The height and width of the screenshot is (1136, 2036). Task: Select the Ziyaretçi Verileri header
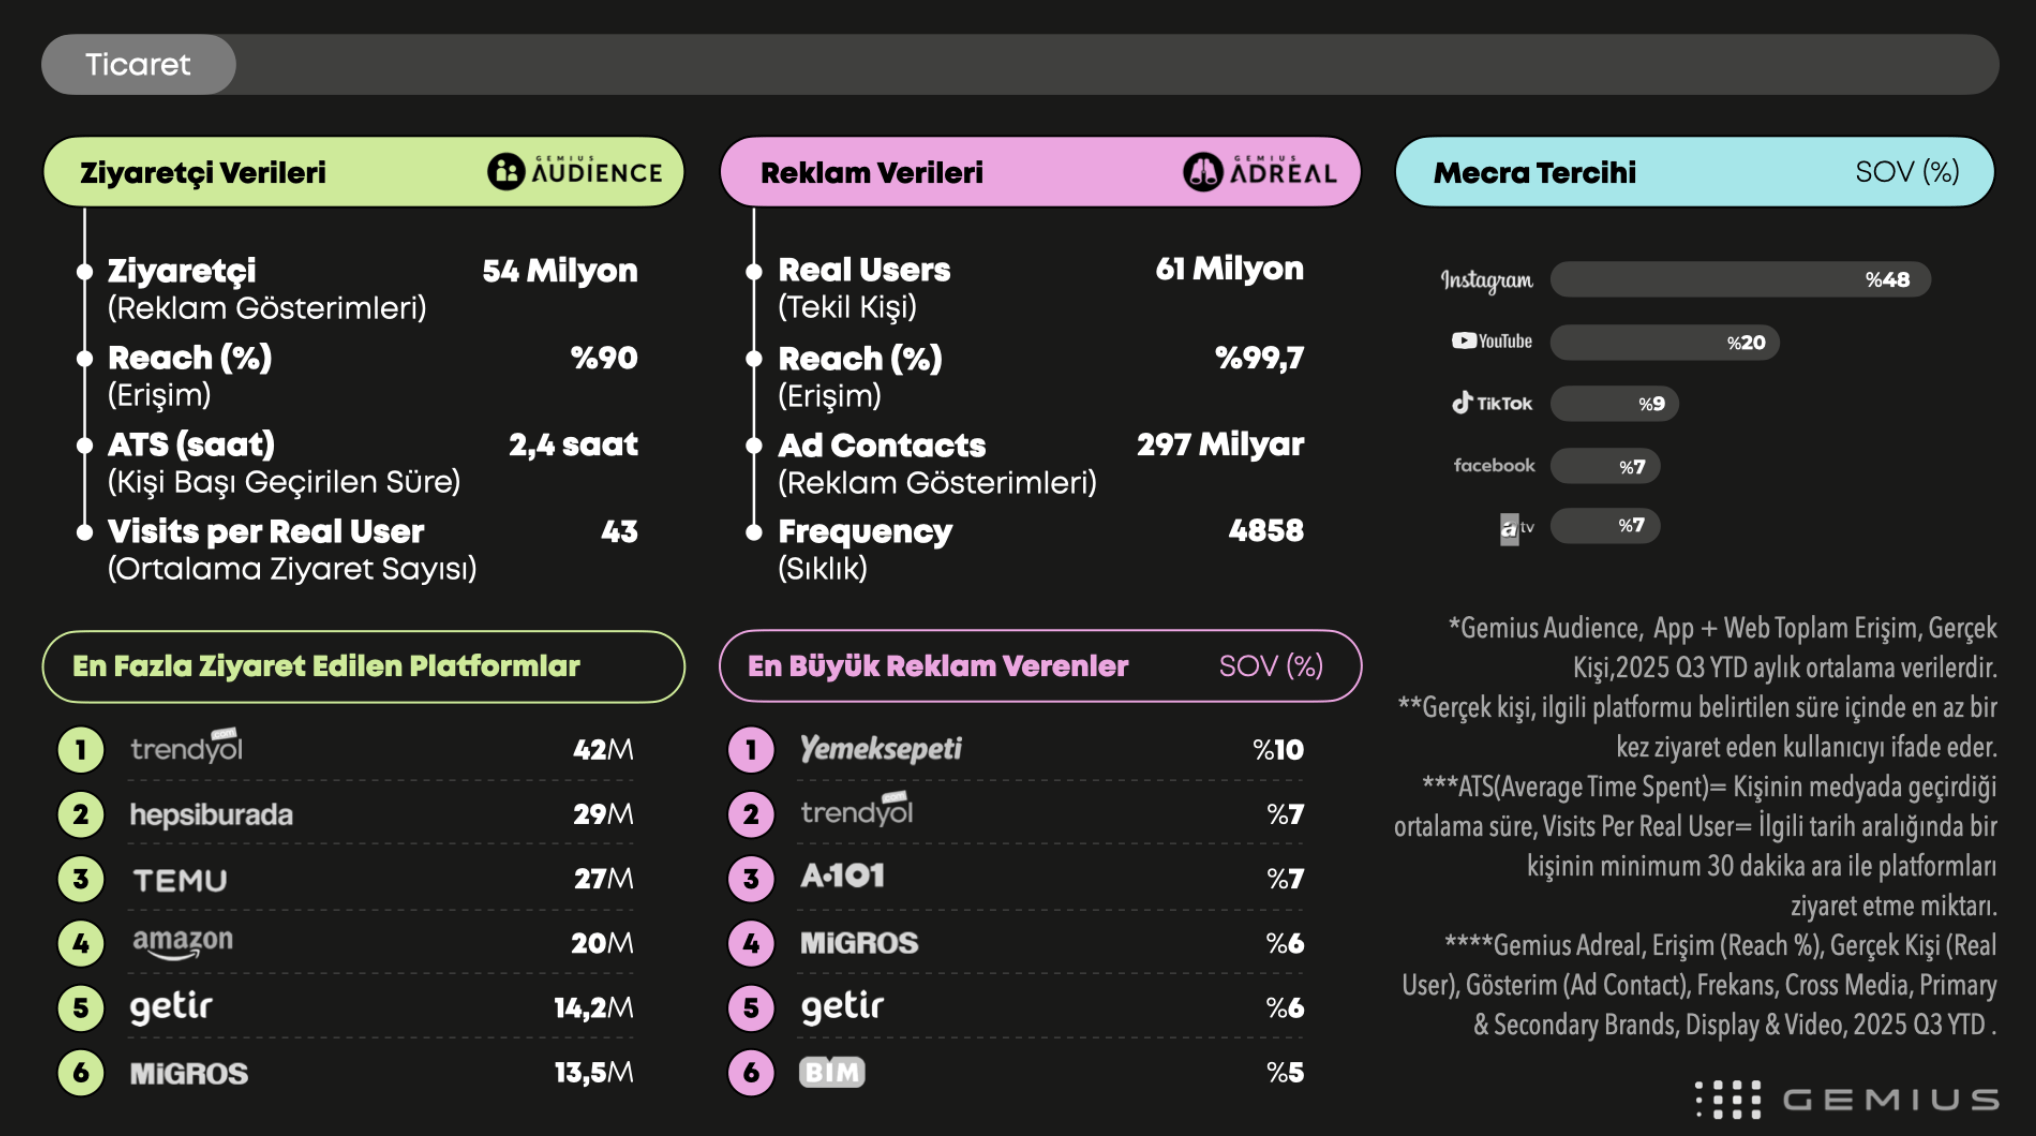[203, 173]
